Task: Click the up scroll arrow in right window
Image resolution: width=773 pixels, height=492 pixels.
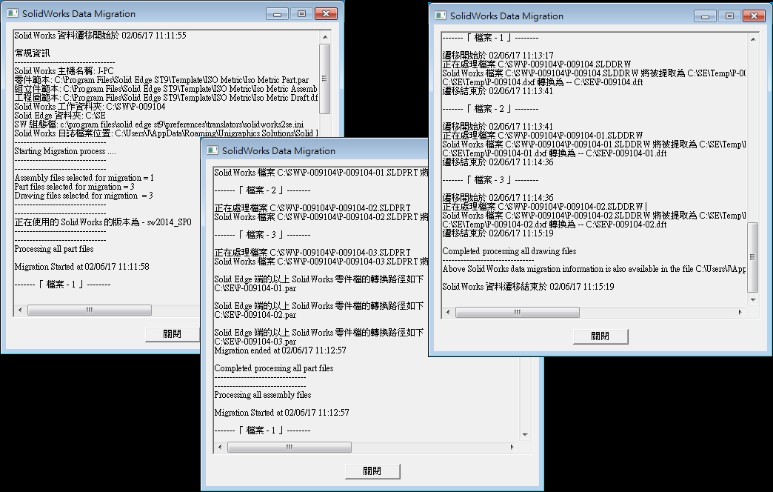Action: tap(753, 39)
